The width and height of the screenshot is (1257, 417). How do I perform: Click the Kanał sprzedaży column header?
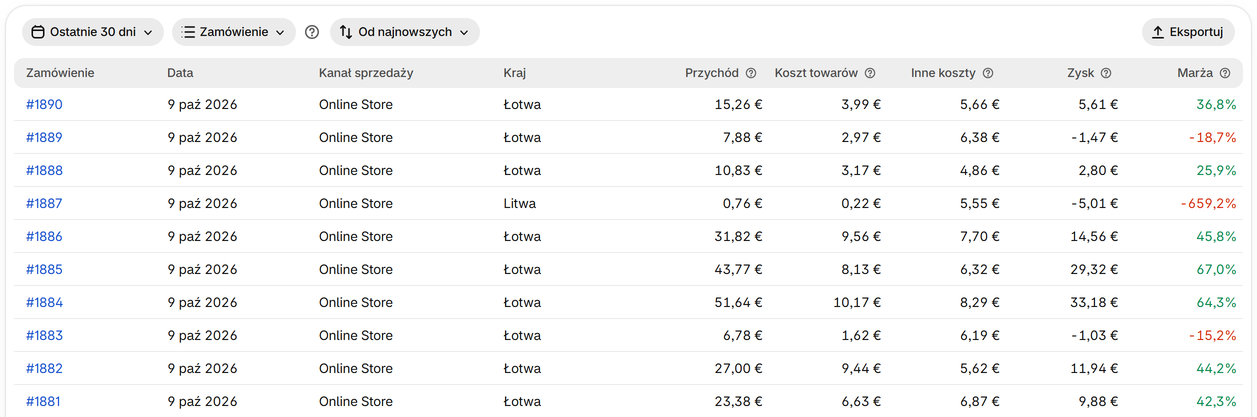366,73
